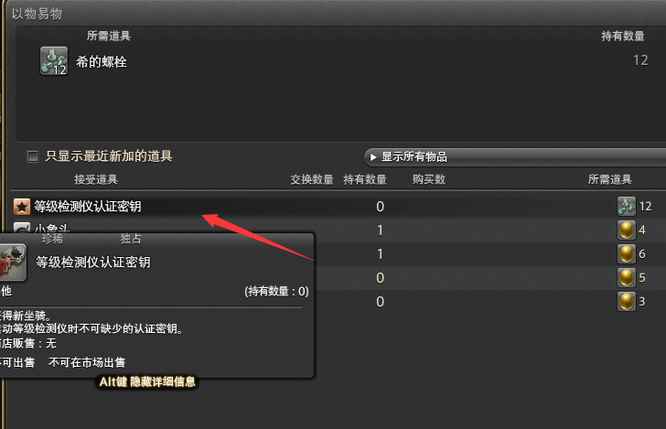Click the 希的螺栓 item name text
This screenshot has height=429, width=666.
point(102,62)
